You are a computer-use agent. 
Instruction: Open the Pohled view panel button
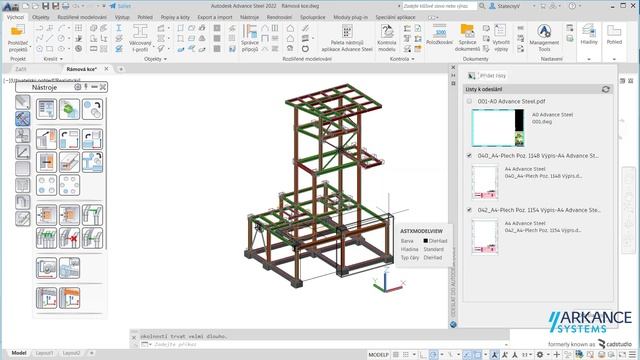[614, 34]
